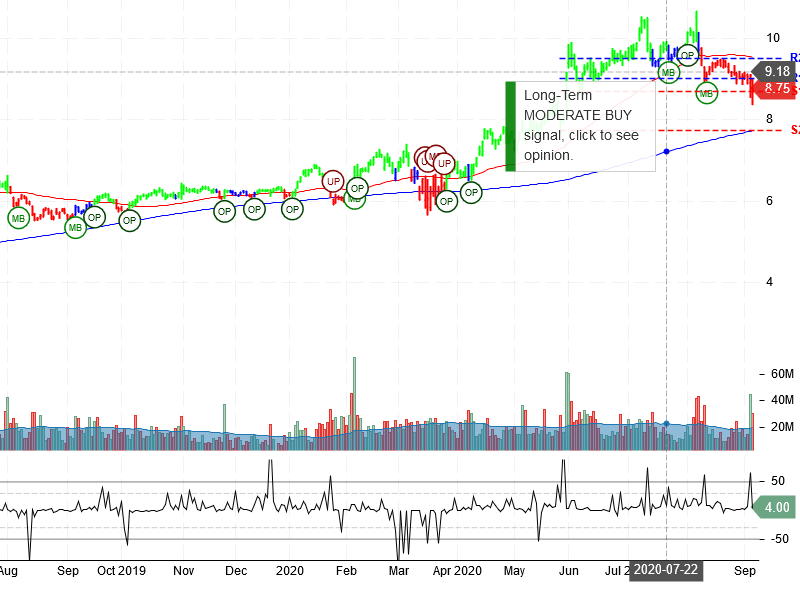Click the OP signal marker from late November 2019
This screenshot has width=800, height=600.
pyautogui.click(x=224, y=211)
